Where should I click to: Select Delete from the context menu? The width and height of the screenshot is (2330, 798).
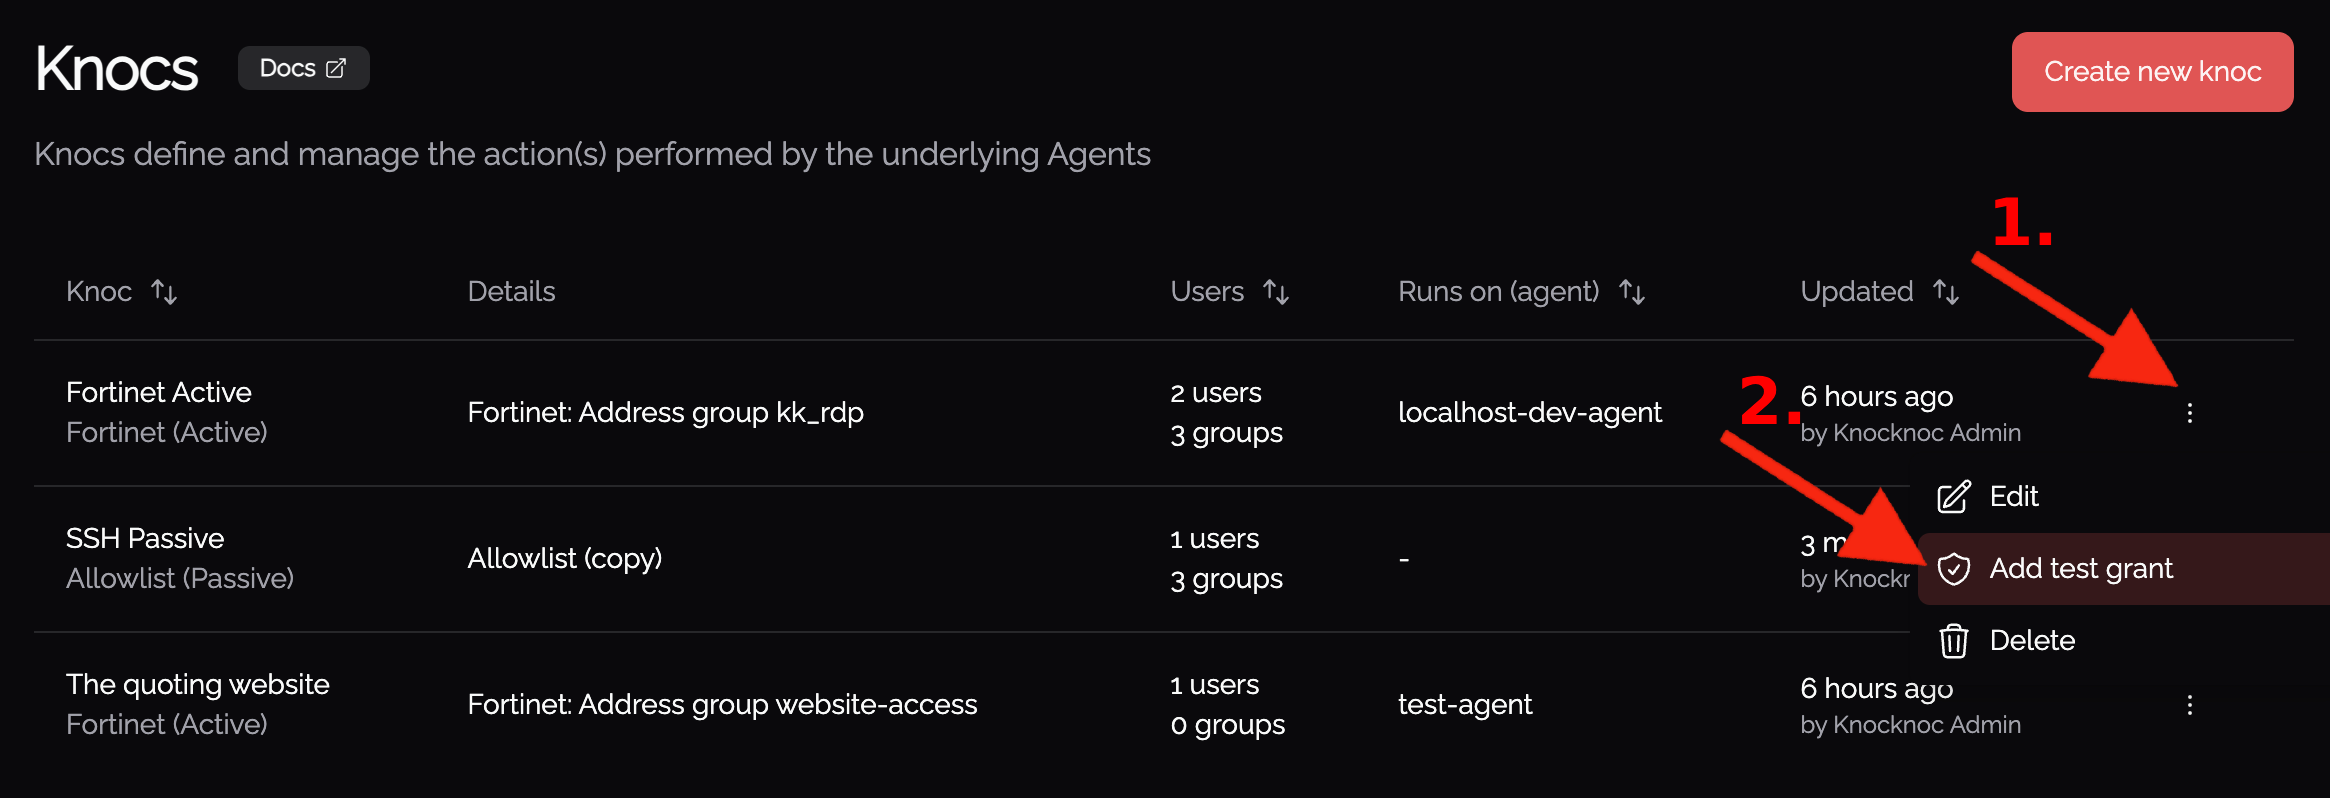pos(2032,641)
